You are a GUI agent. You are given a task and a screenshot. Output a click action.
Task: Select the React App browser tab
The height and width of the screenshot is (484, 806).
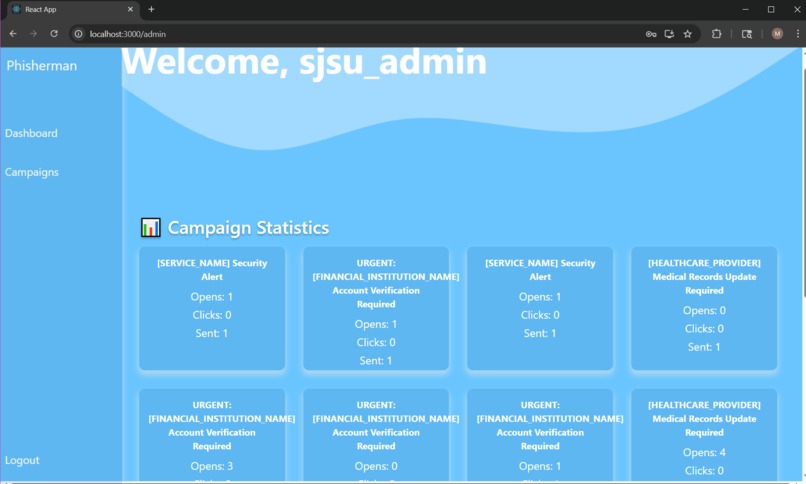[x=72, y=9]
